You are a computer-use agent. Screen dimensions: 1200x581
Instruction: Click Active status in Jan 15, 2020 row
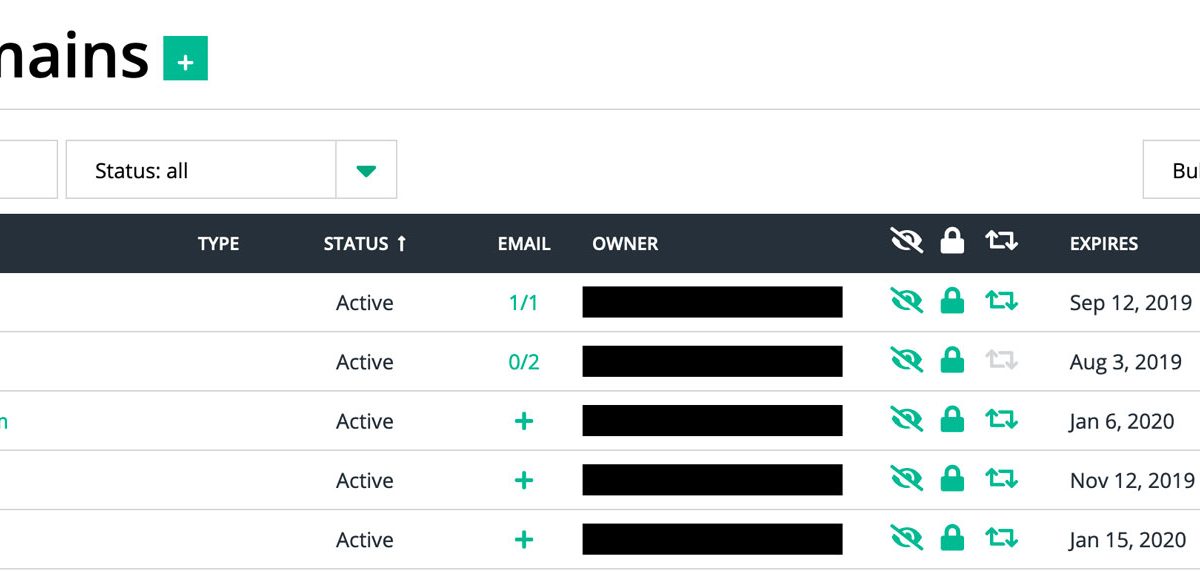(365, 540)
